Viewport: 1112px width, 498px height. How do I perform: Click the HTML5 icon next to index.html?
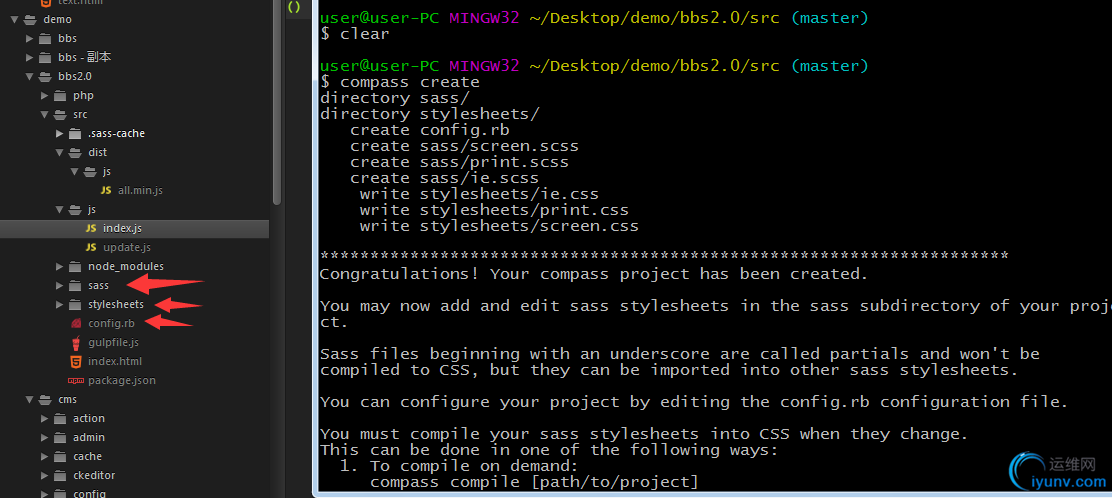75,361
